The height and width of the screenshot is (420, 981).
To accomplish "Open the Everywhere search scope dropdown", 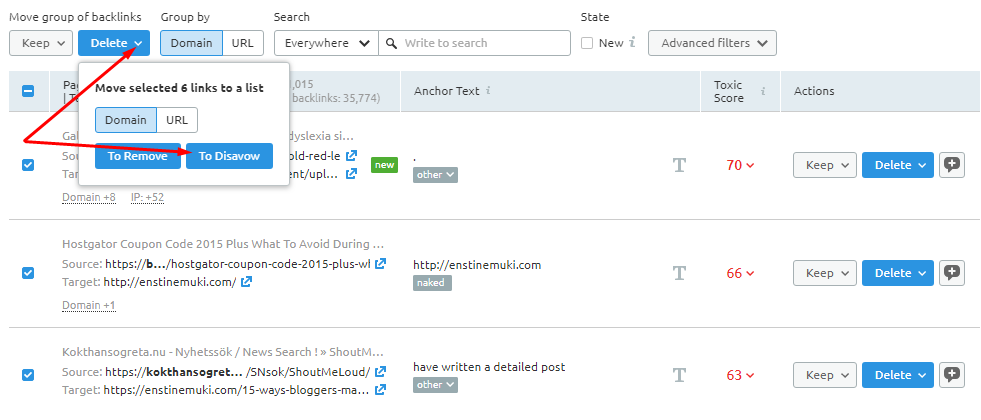I will [325, 43].
